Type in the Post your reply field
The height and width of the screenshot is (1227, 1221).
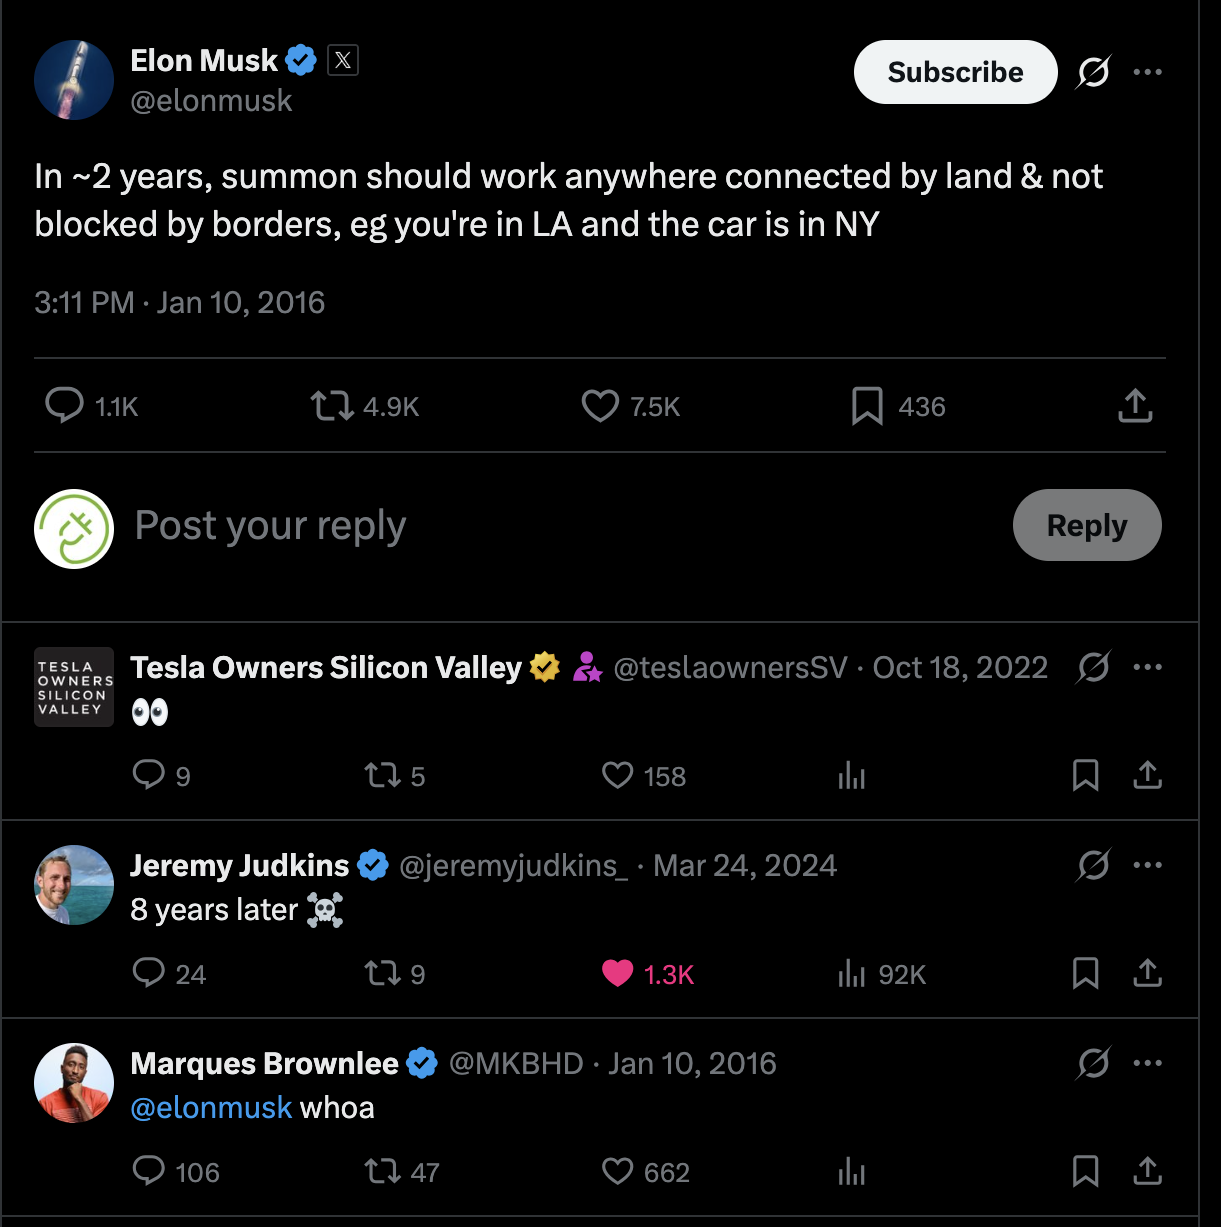point(500,526)
